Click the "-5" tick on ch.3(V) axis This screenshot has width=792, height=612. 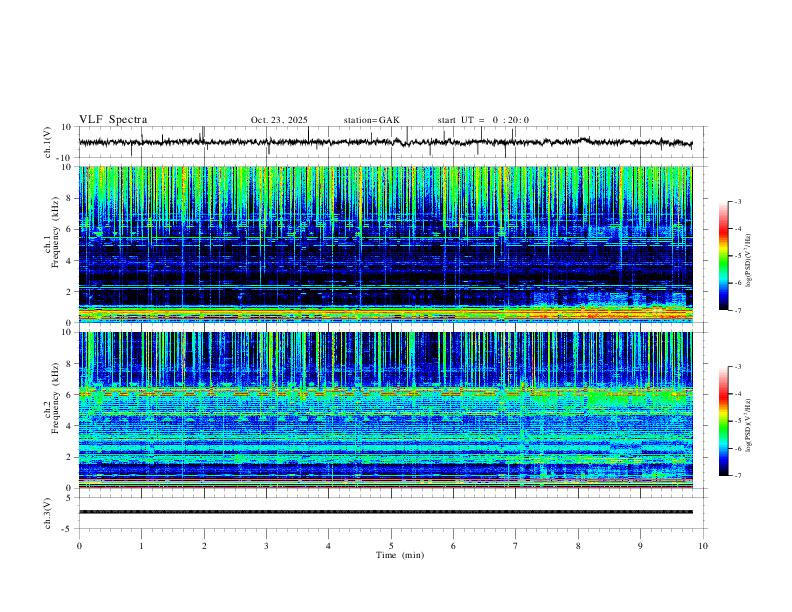click(x=68, y=529)
